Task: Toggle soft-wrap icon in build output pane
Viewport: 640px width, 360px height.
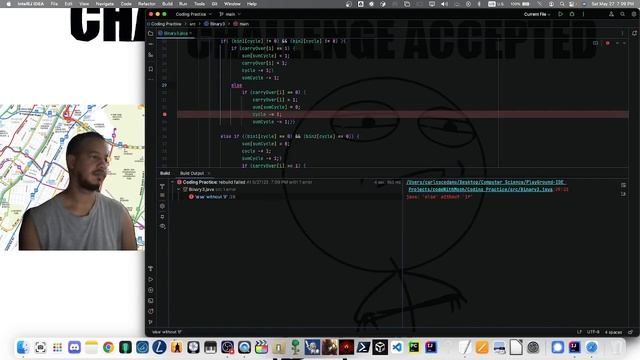Action: (623, 185)
